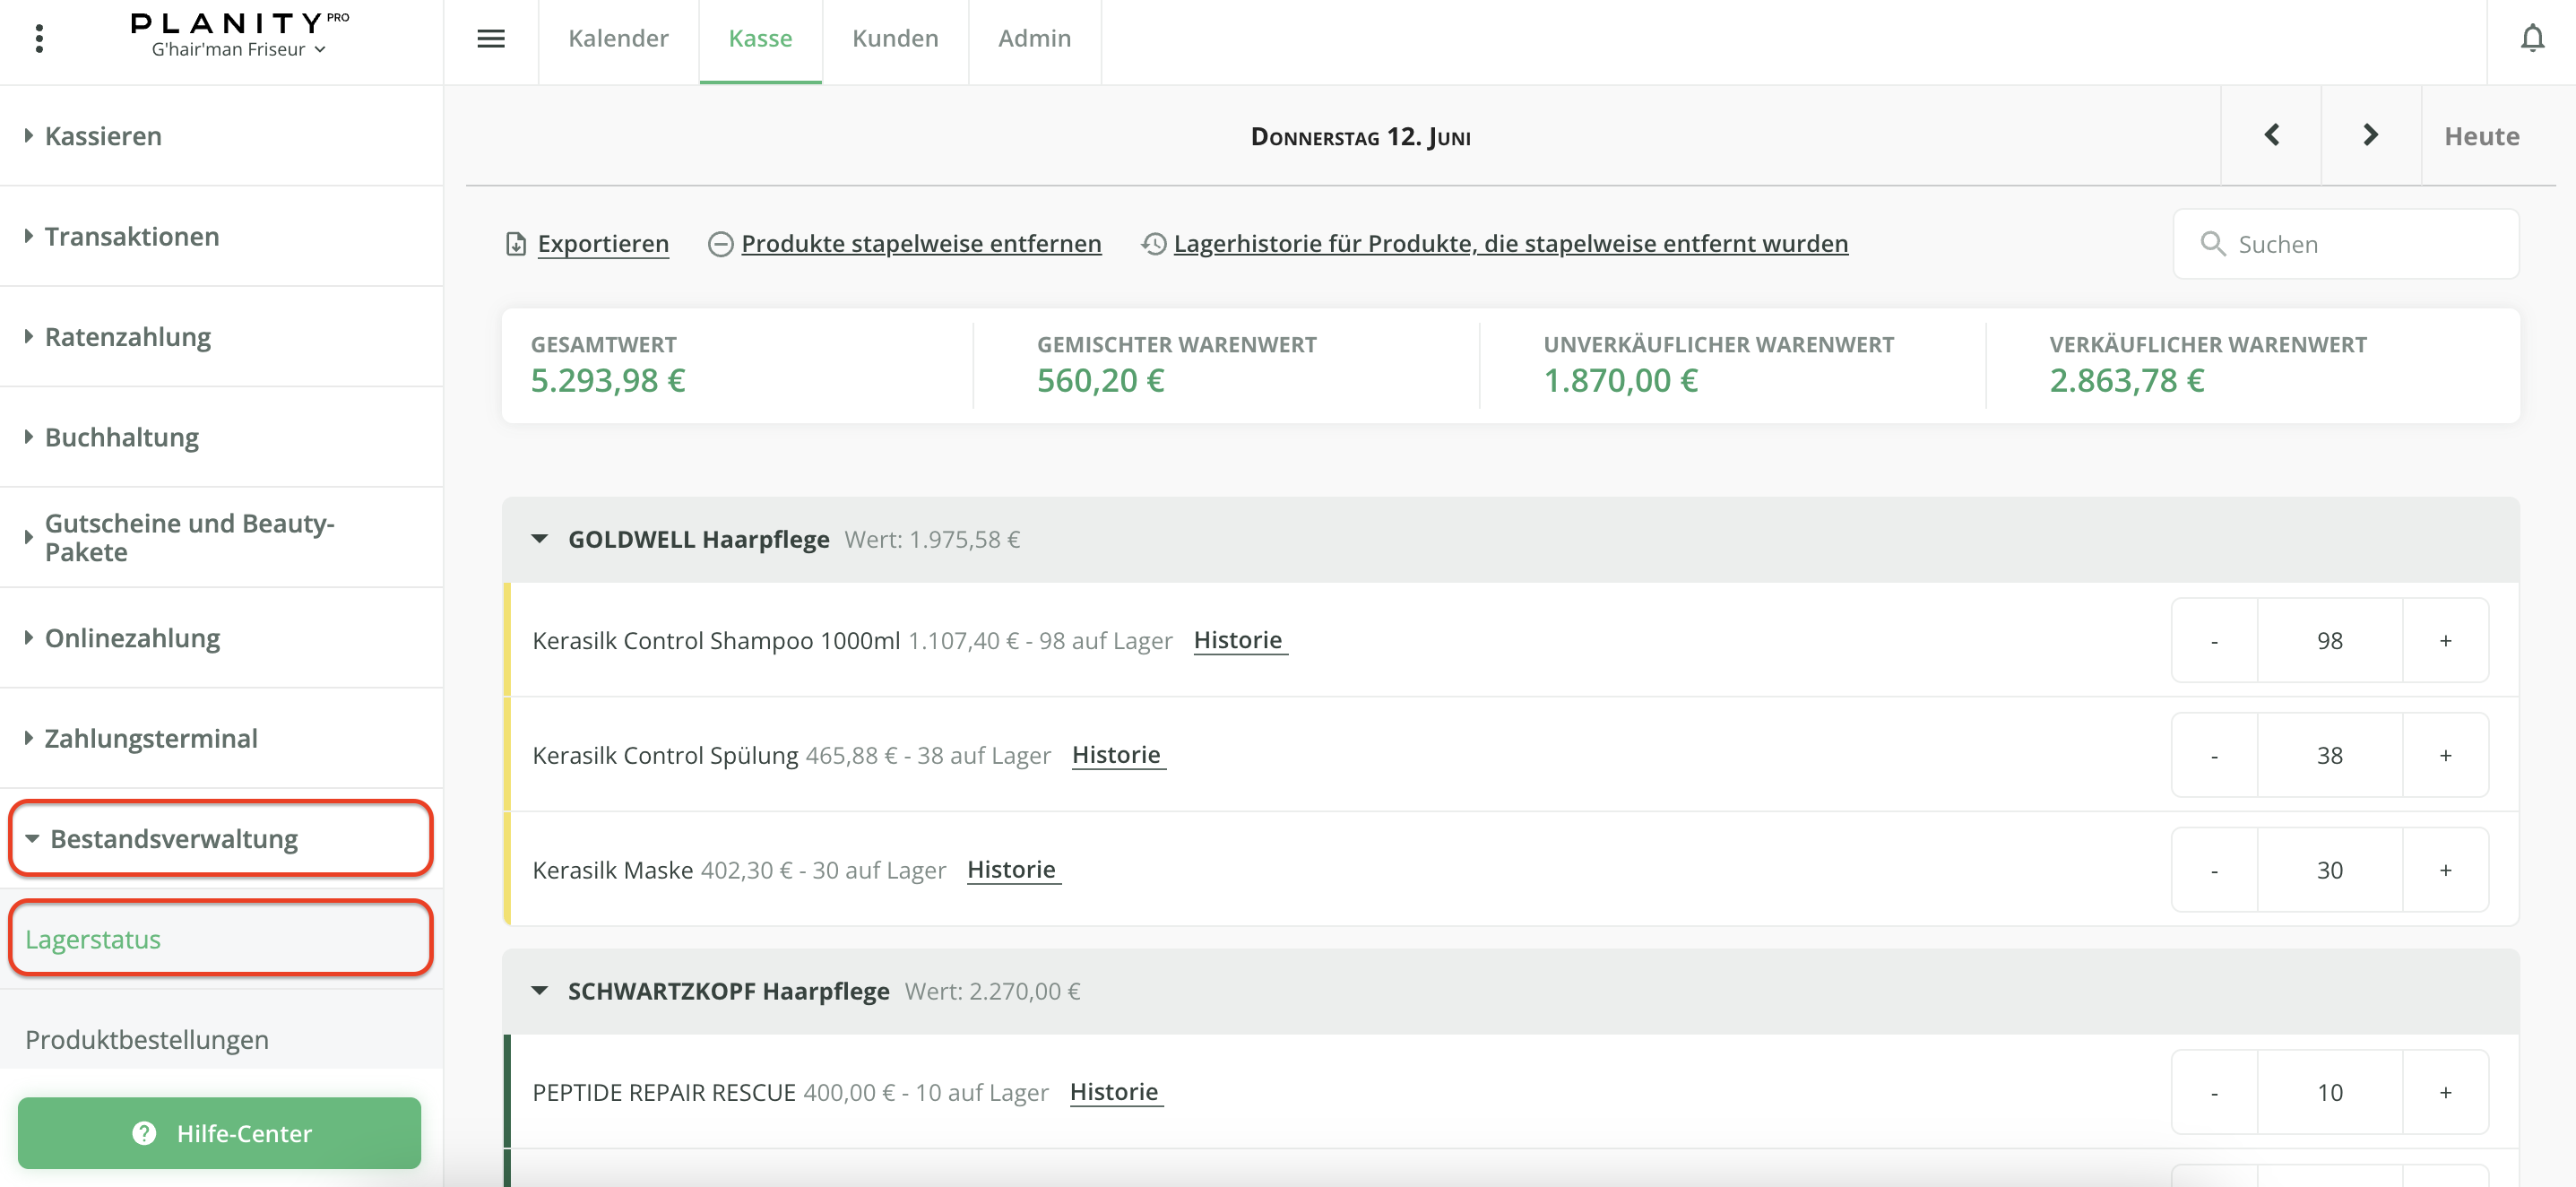Increase Kerasilk Control Shampoo stock with plus
This screenshot has width=2576, height=1187.
[x=2445, y=641]
